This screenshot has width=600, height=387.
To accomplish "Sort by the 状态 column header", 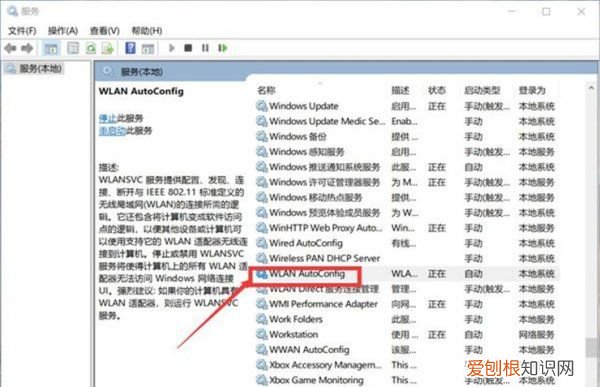I will (437, 90).
